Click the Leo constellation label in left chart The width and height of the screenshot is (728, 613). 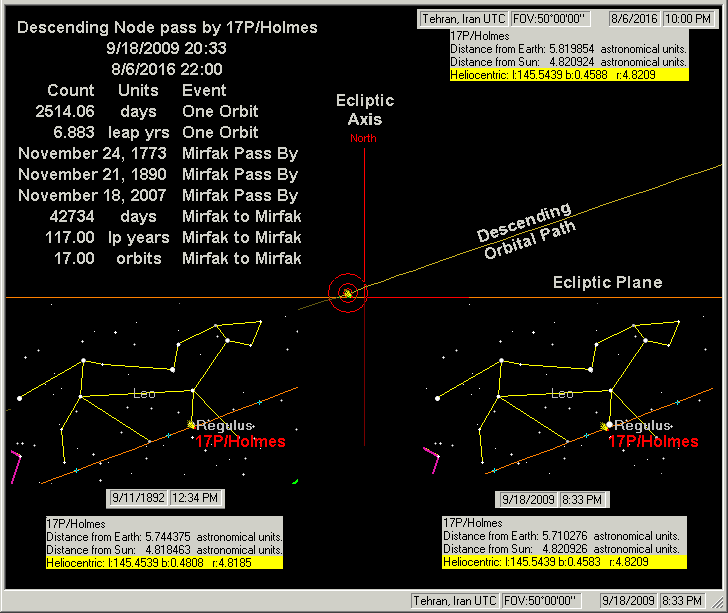(x=144, y=394)
